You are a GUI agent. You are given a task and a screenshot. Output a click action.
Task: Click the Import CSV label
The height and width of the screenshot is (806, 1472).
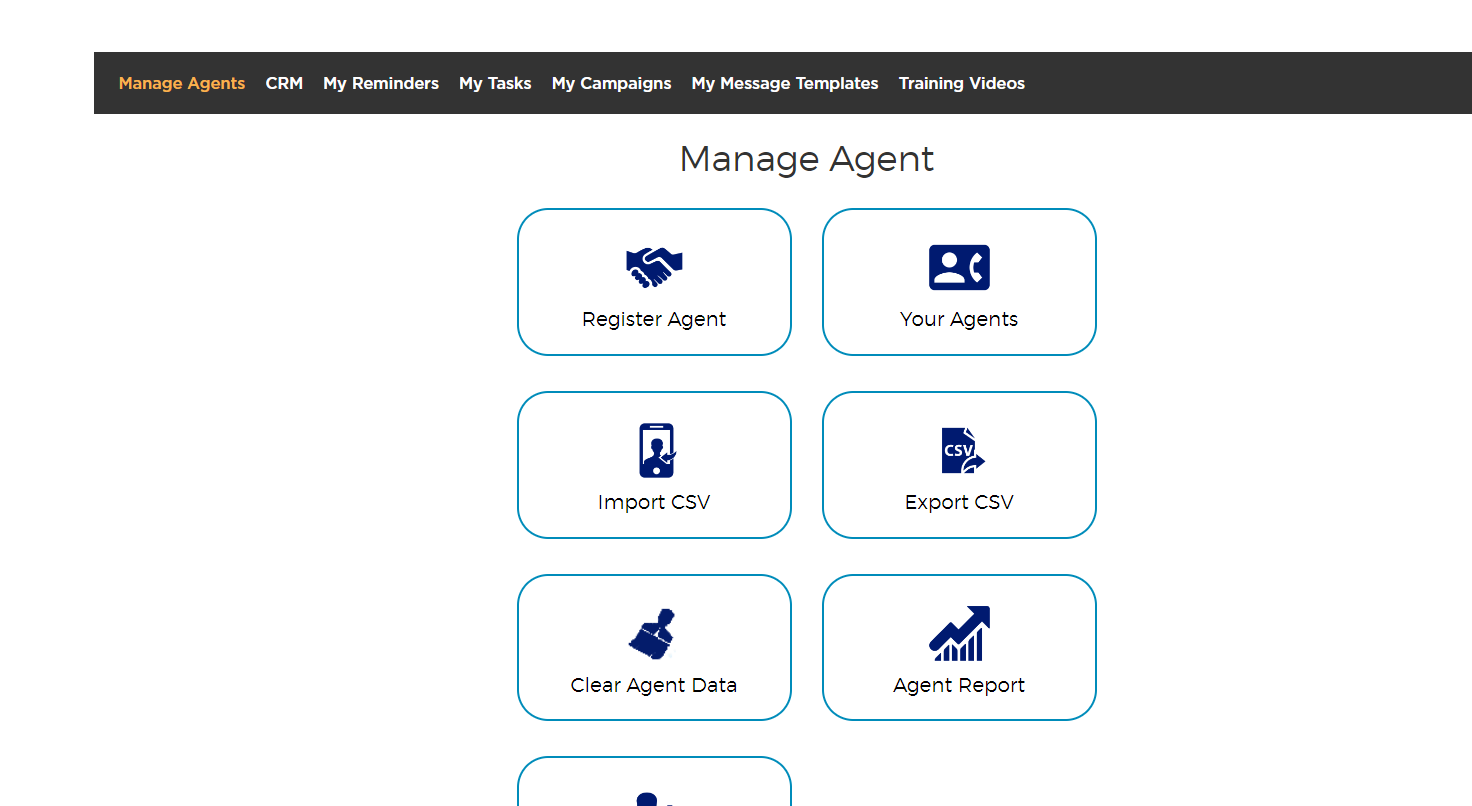click(654, 502)
